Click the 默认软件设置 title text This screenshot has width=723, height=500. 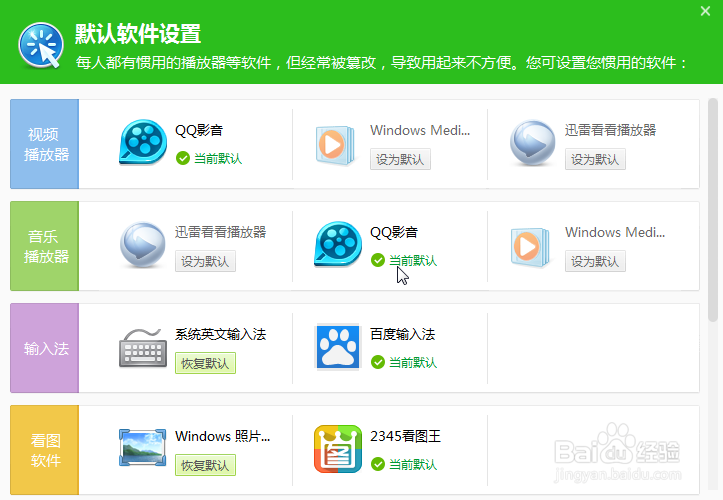(x=138, y=34)
